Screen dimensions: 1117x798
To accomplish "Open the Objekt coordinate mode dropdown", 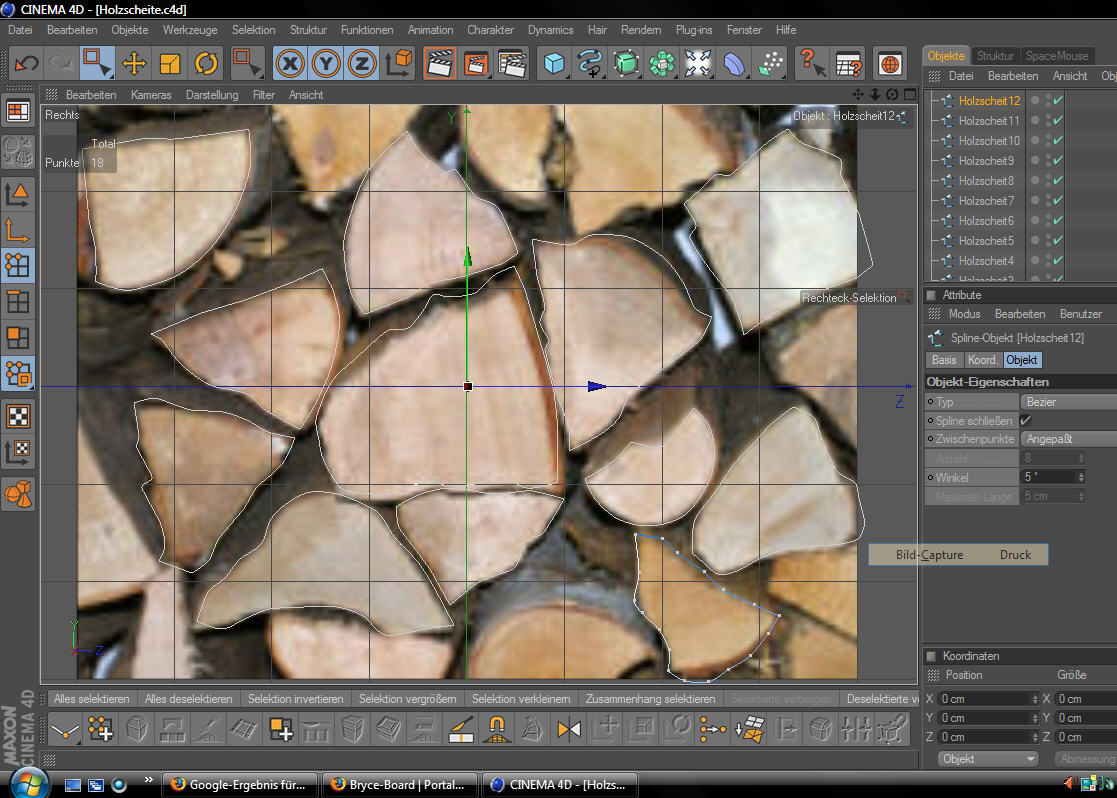I will click(990, 759).
